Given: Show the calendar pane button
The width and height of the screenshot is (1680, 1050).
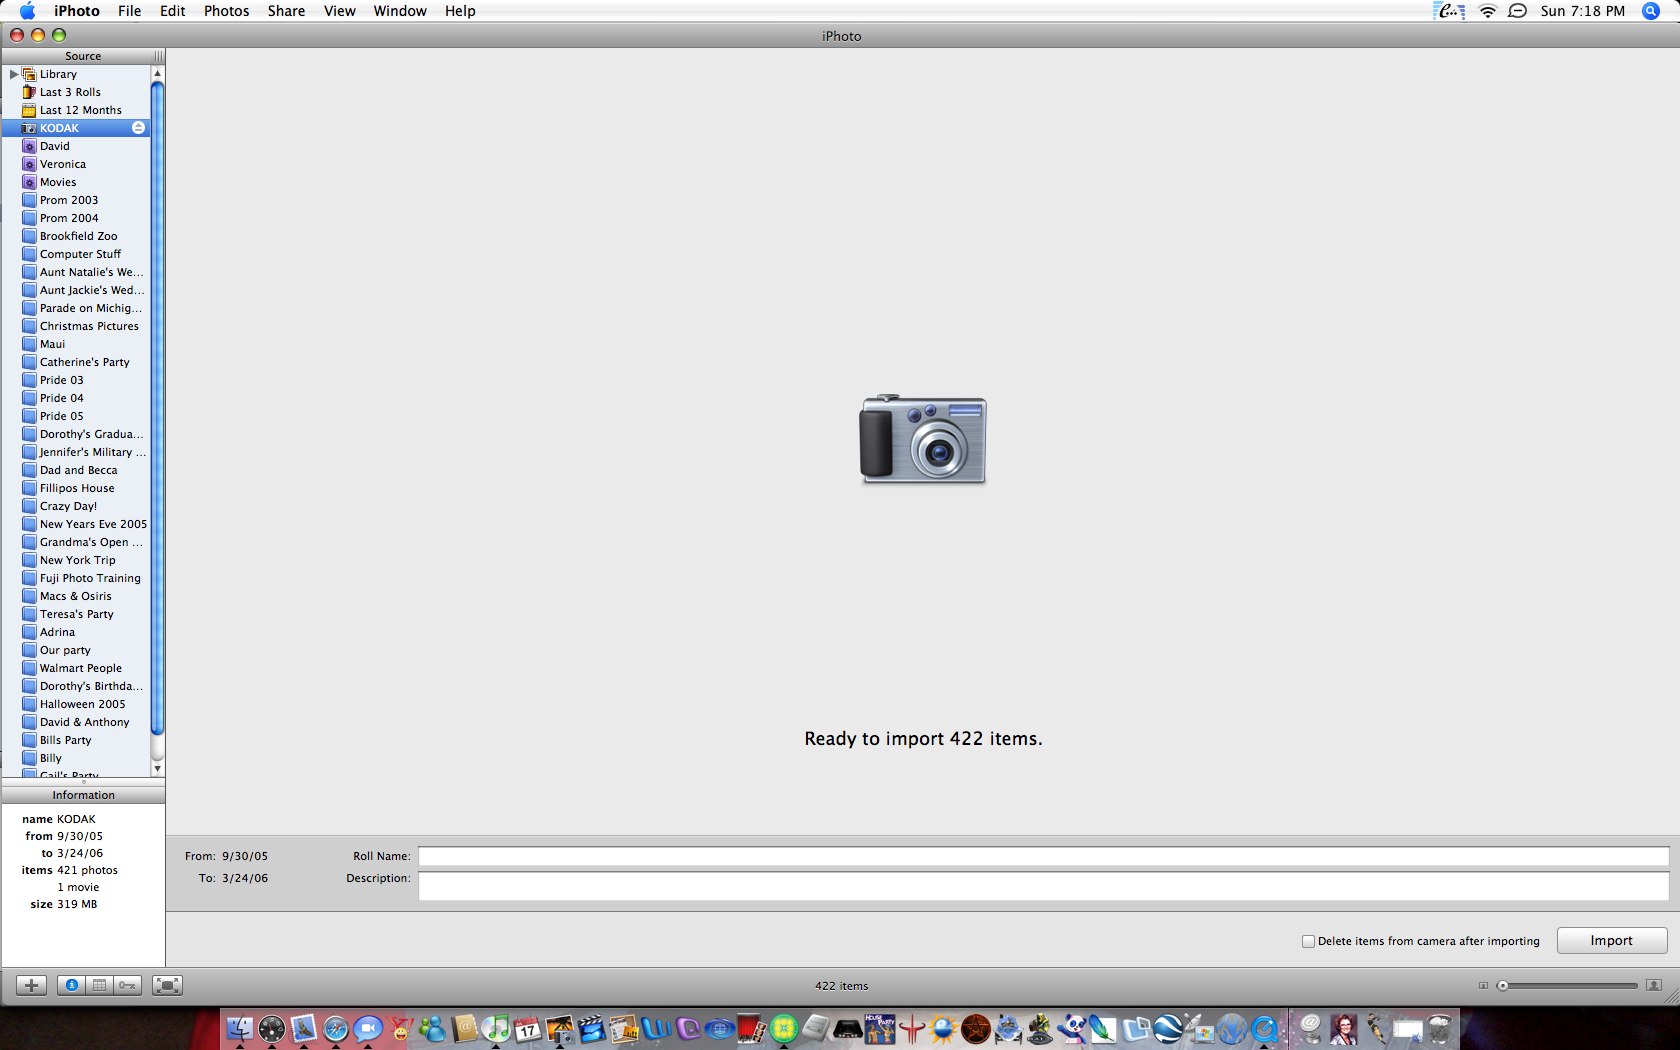Looking at the screenshot, I should (x=99, y=985).
